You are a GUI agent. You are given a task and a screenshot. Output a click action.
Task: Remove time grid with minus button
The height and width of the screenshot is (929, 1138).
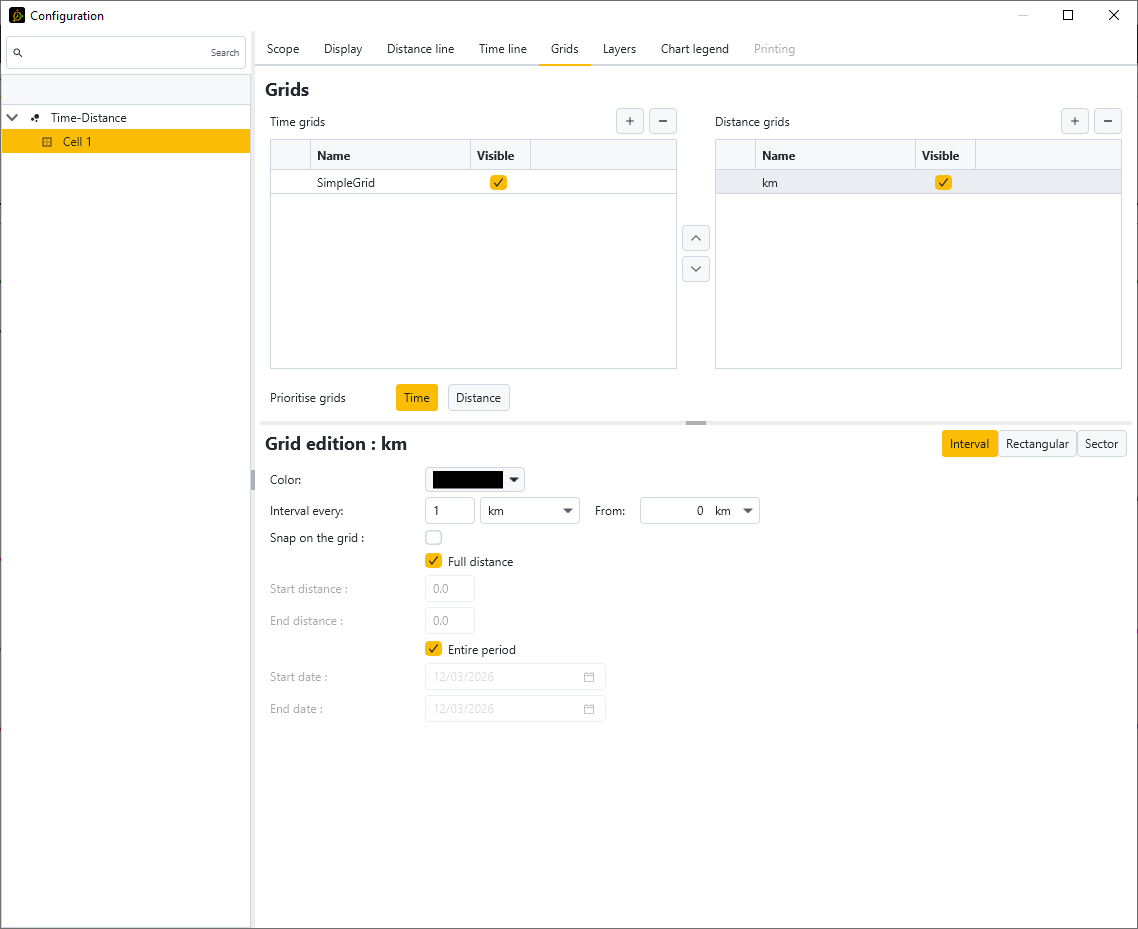point(663,122)
